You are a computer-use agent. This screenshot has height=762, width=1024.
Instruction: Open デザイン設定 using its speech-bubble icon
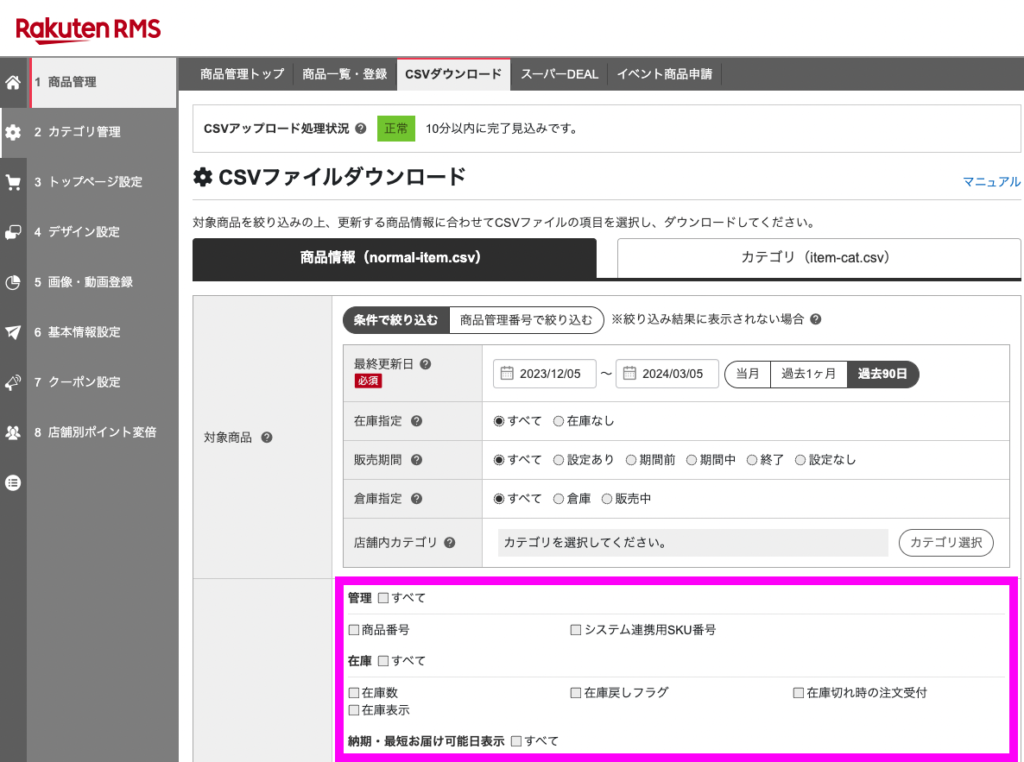point(11,232)
